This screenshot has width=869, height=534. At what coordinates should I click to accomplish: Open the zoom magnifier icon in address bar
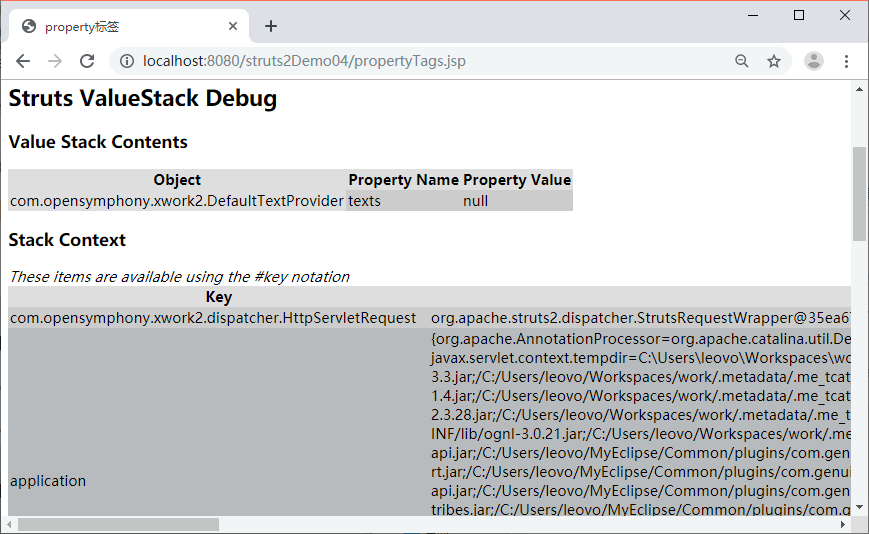point(742,61)
